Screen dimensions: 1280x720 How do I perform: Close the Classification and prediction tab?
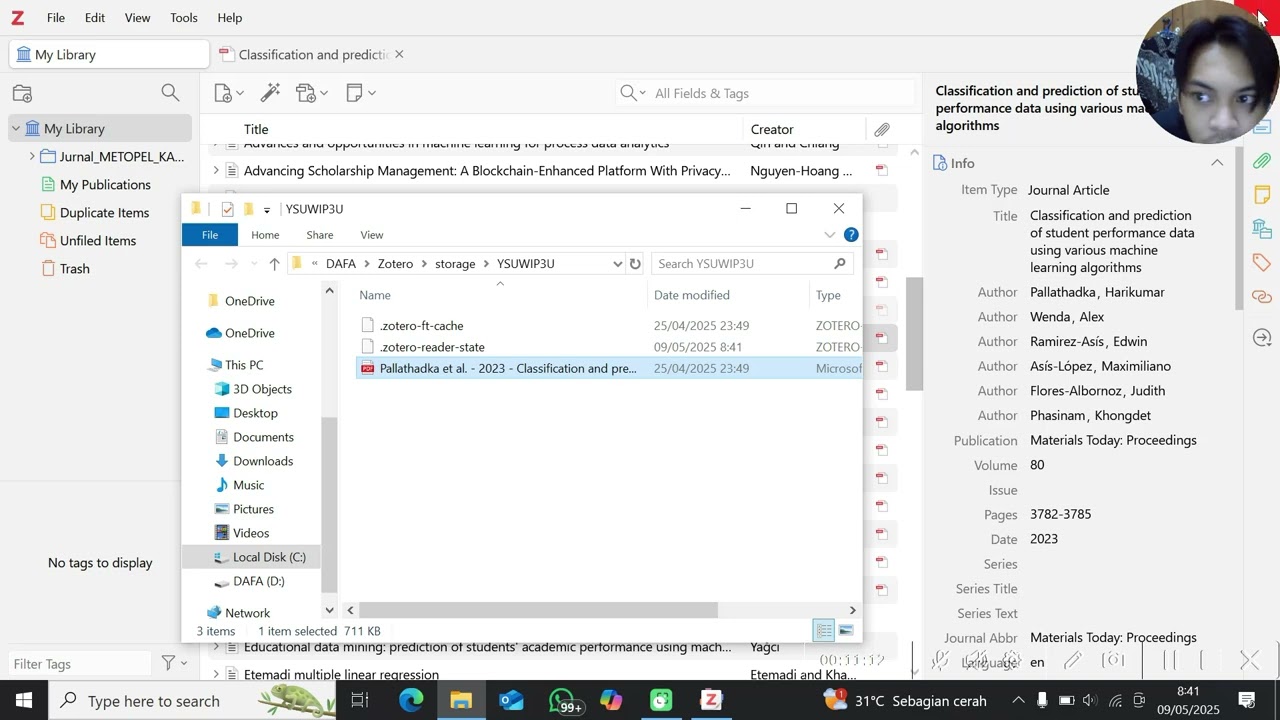(399, 54)
